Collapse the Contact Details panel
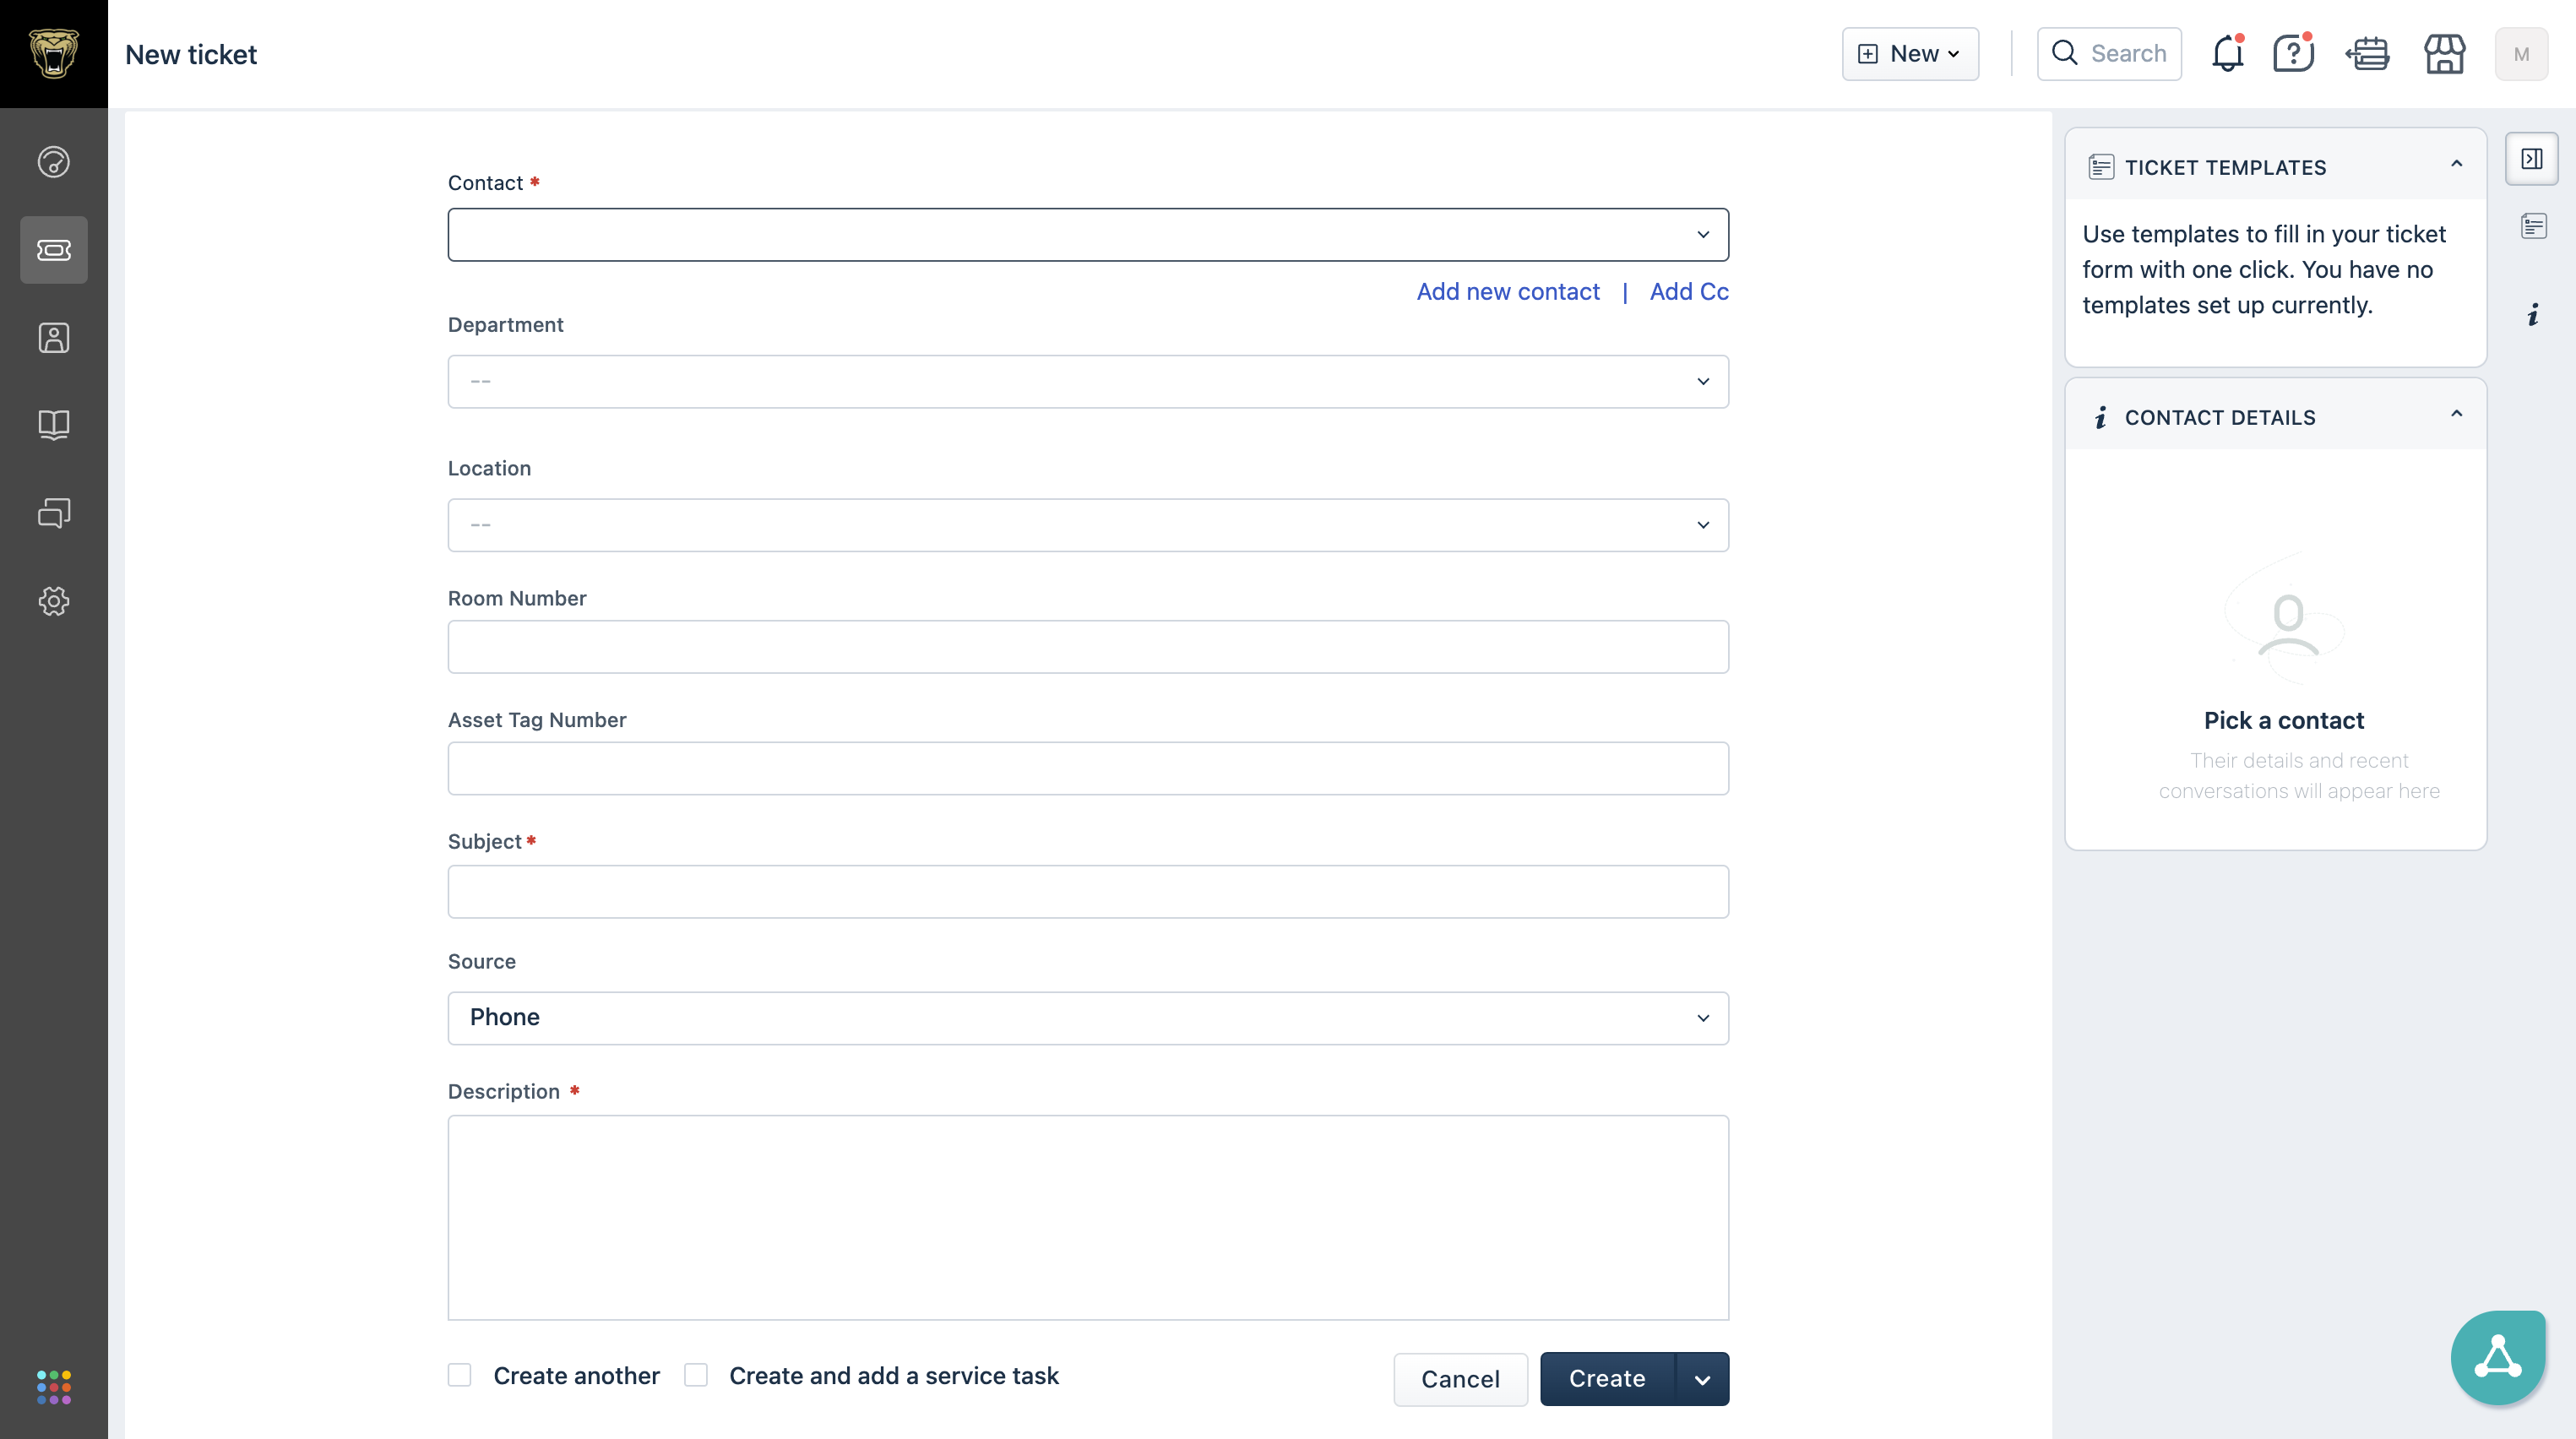 click(2456, 414)
